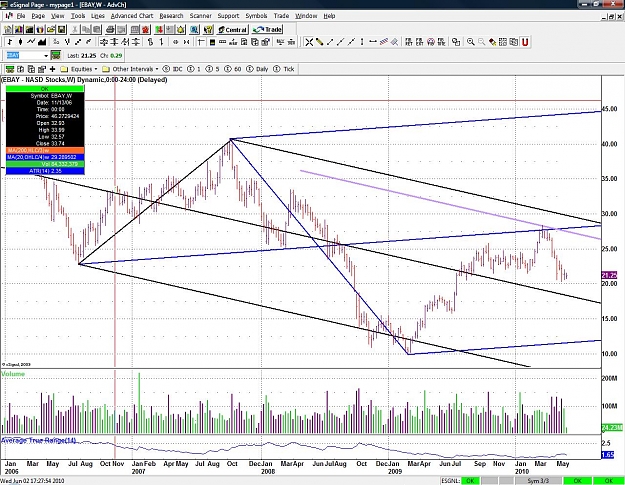Click the 24.23M volume value label
The height and width of the screenshot is (485, 625).
click(612, 427)
